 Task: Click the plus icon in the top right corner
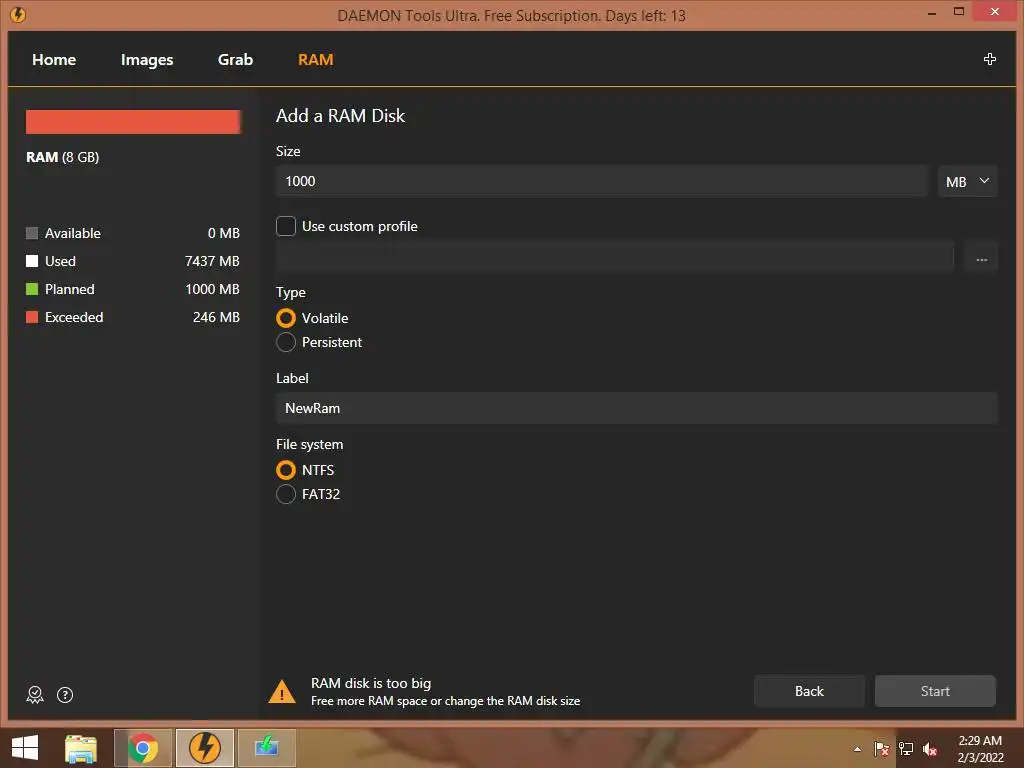pyautogui.click(x=989, y=59)
